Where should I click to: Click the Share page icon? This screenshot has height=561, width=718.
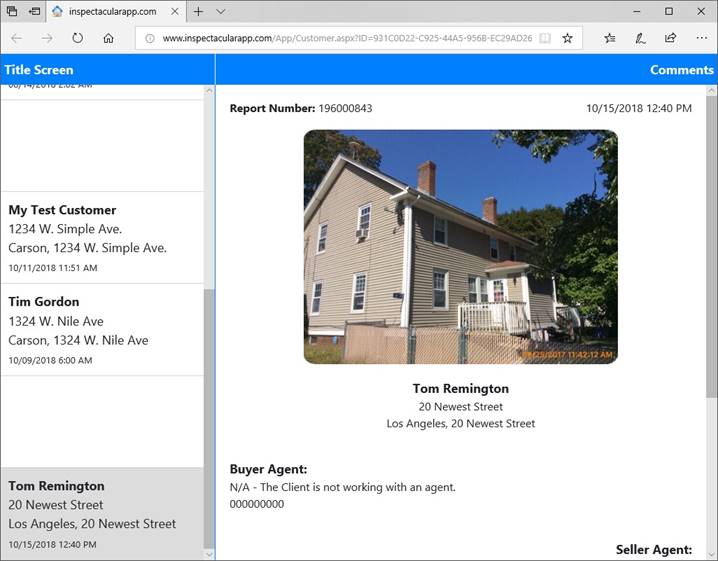pos(670,38)
